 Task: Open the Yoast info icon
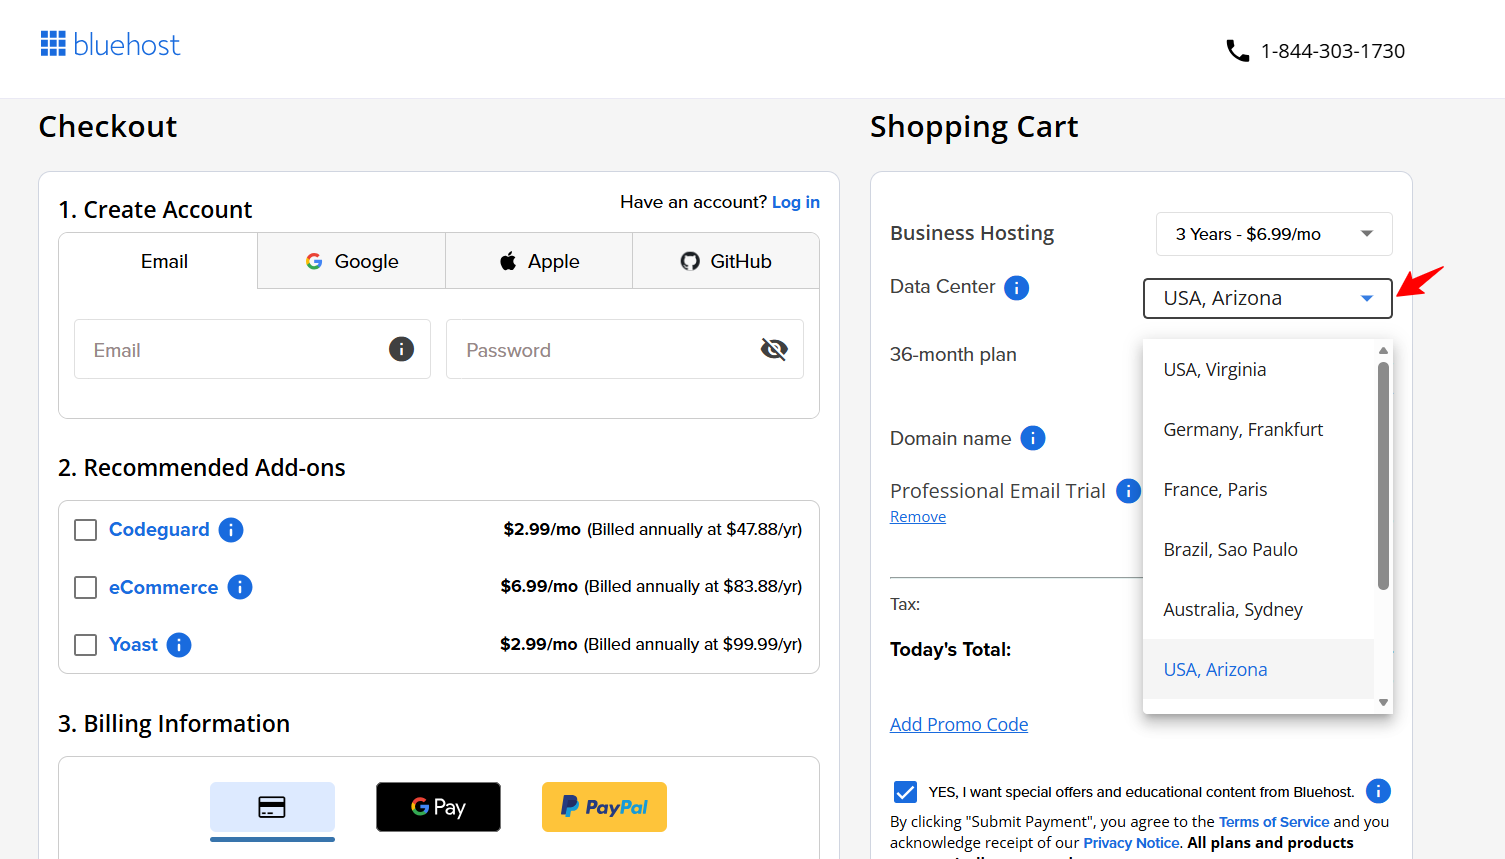pyautogui.click(x=179, y=645)
